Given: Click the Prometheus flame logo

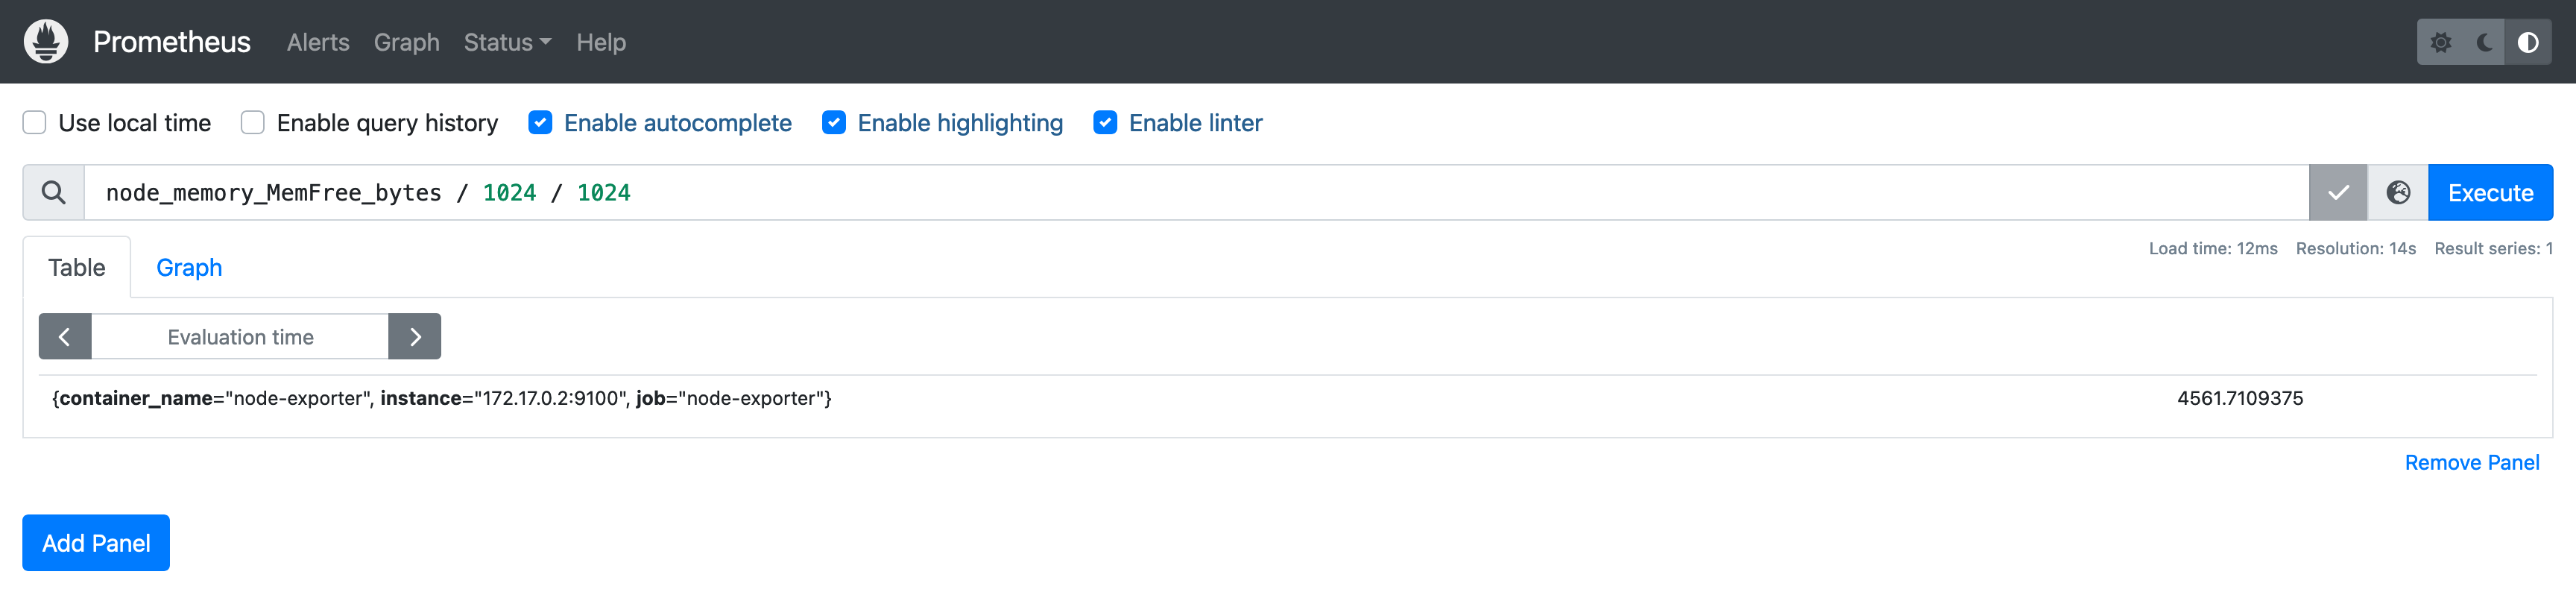Looking at the screenshot, I should (46, 42).
